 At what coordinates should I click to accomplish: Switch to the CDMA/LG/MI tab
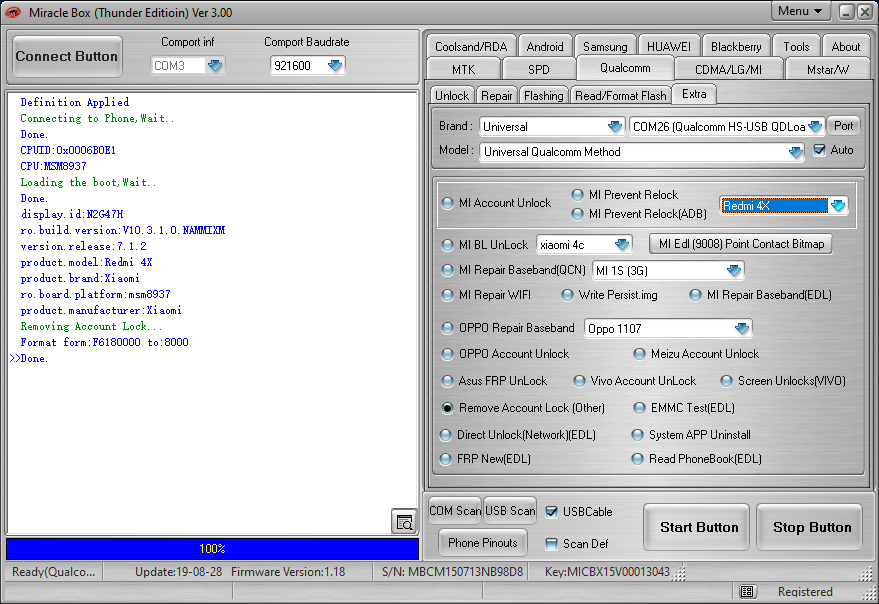tap(728, 70)
